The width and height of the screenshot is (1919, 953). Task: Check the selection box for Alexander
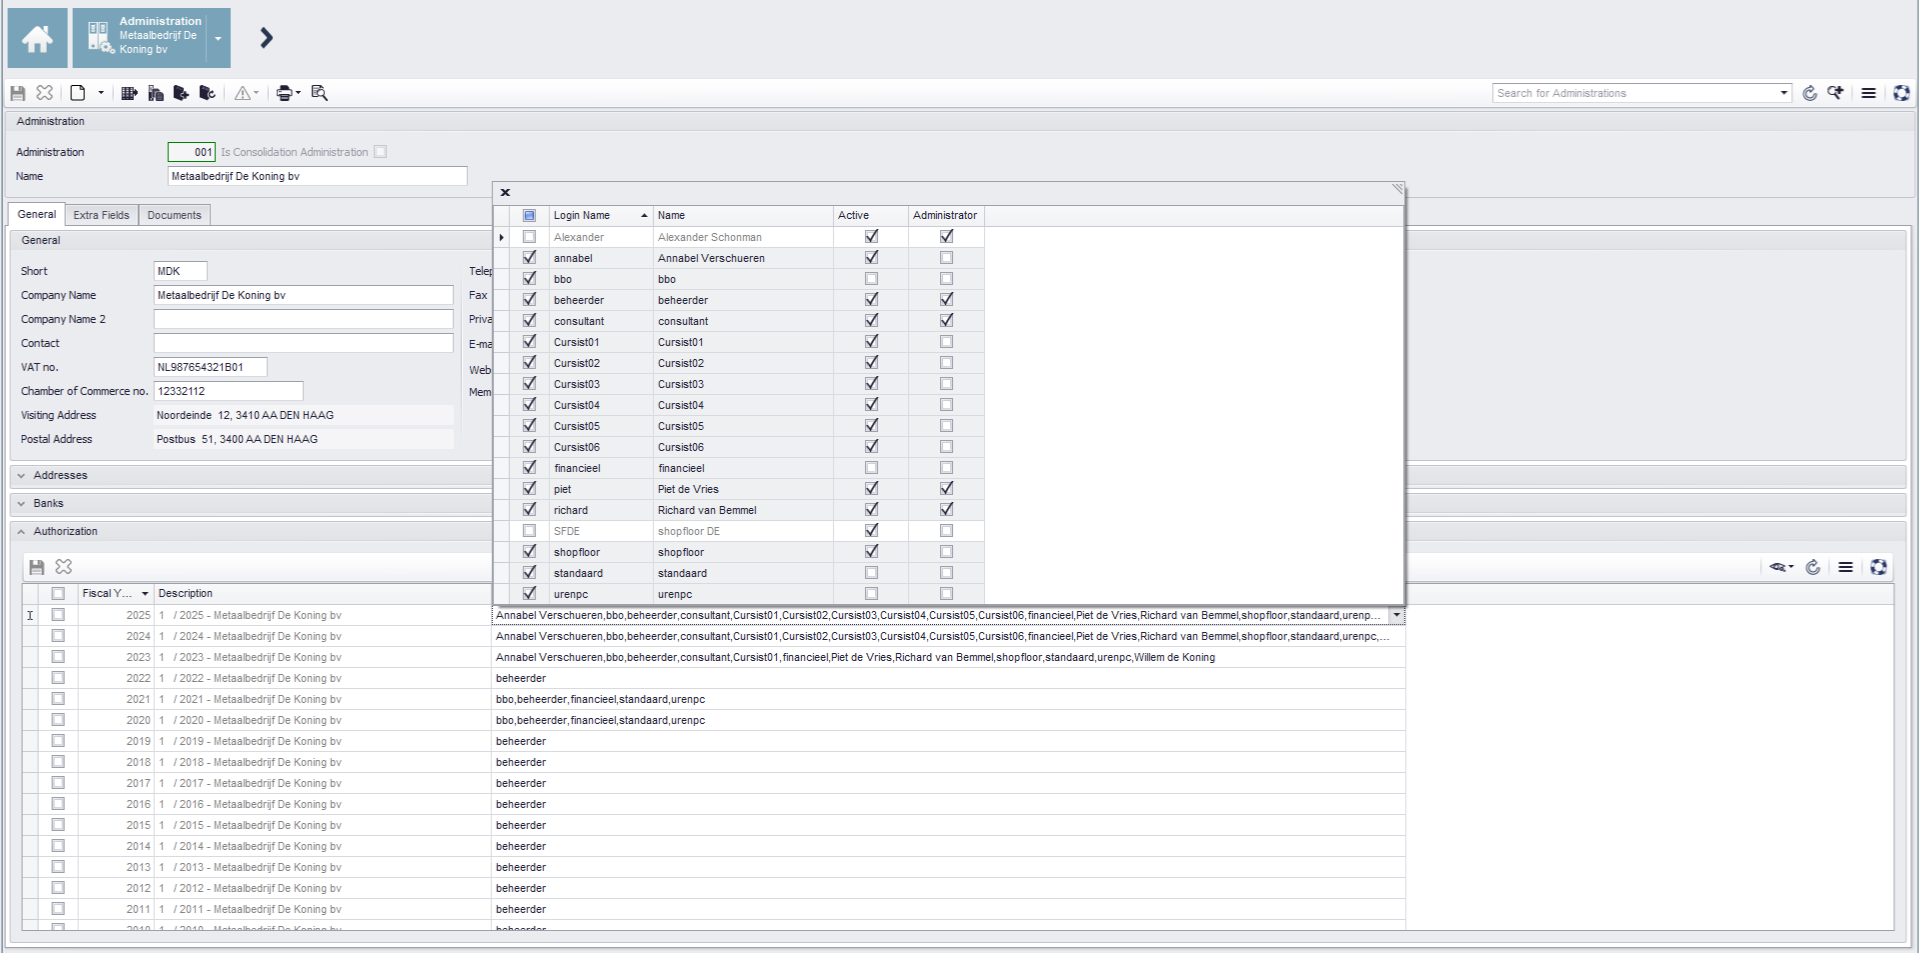(529, 237)
